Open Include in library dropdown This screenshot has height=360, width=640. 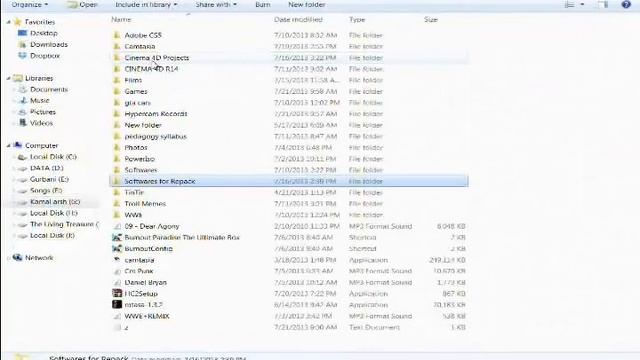point(146,5)
